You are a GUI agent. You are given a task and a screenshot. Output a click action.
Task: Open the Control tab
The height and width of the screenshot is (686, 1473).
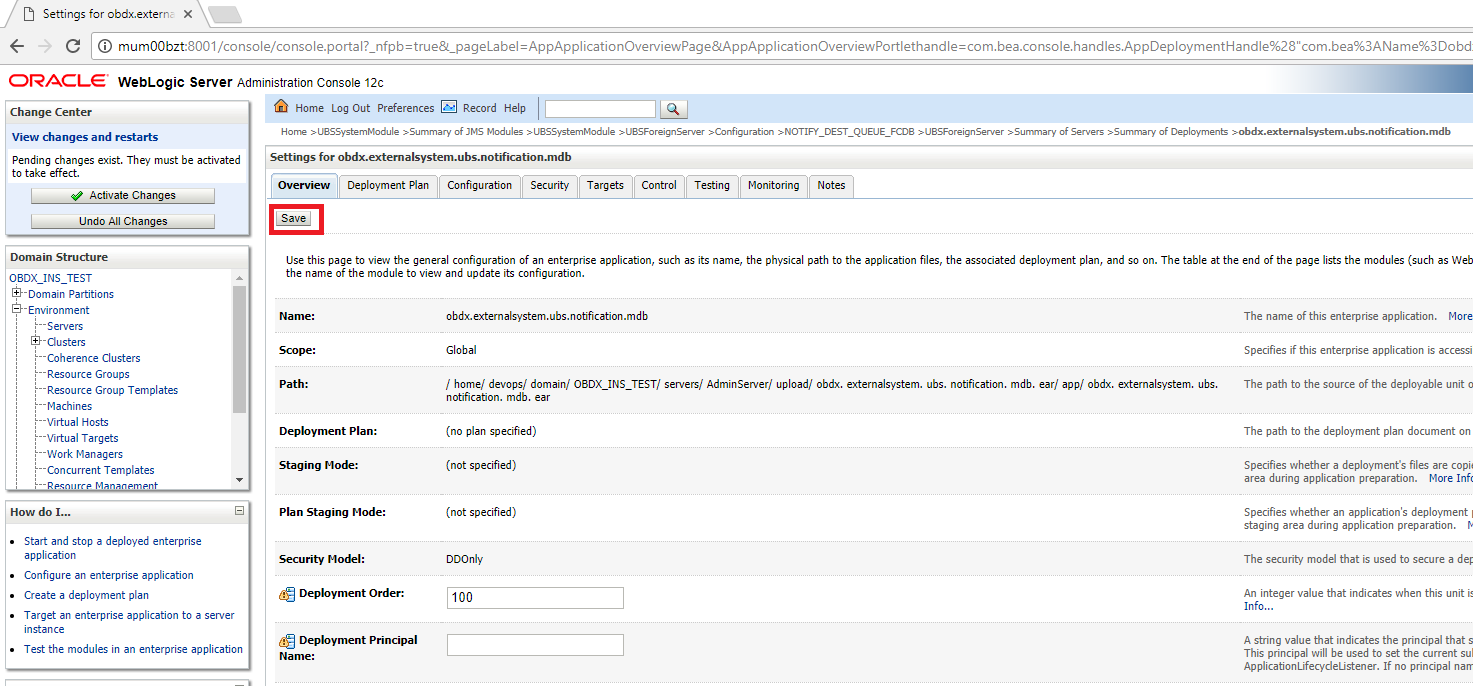[x=659, y=185]
